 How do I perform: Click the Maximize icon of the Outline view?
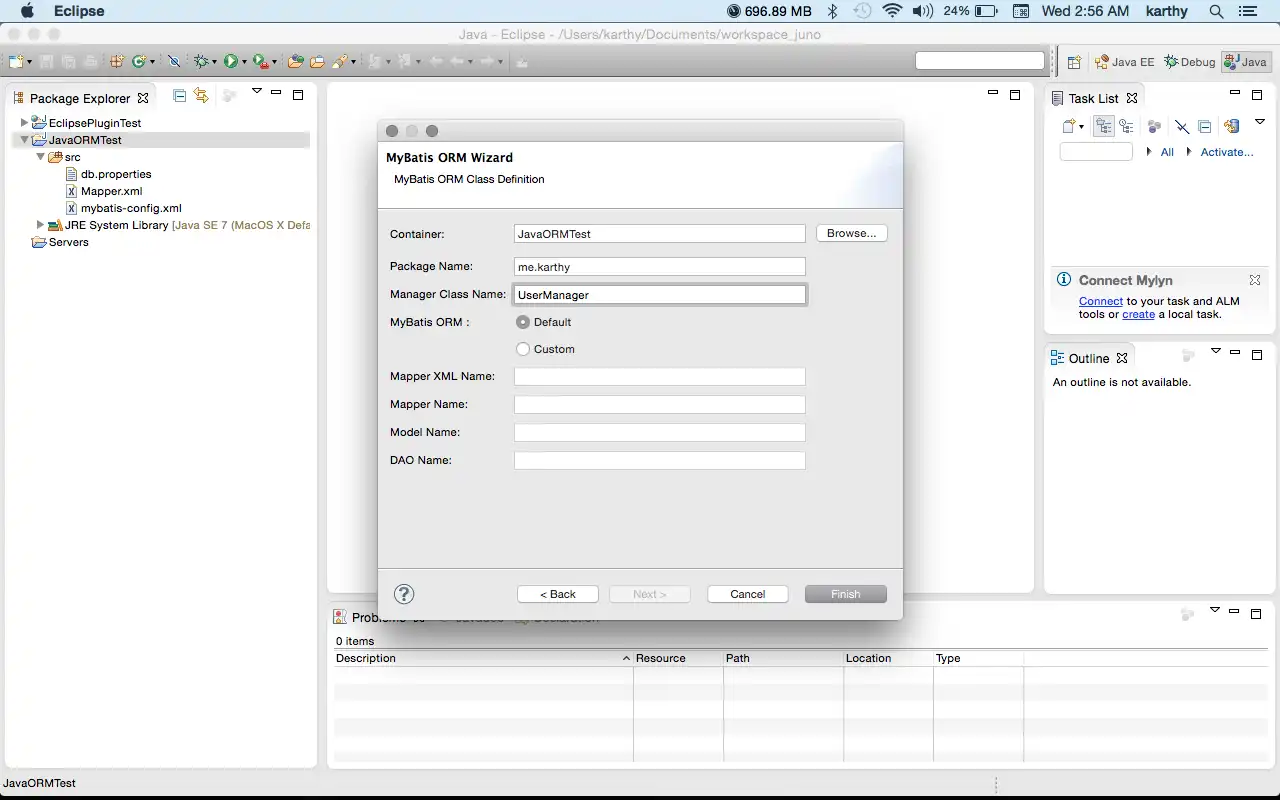pos(1257,355)
